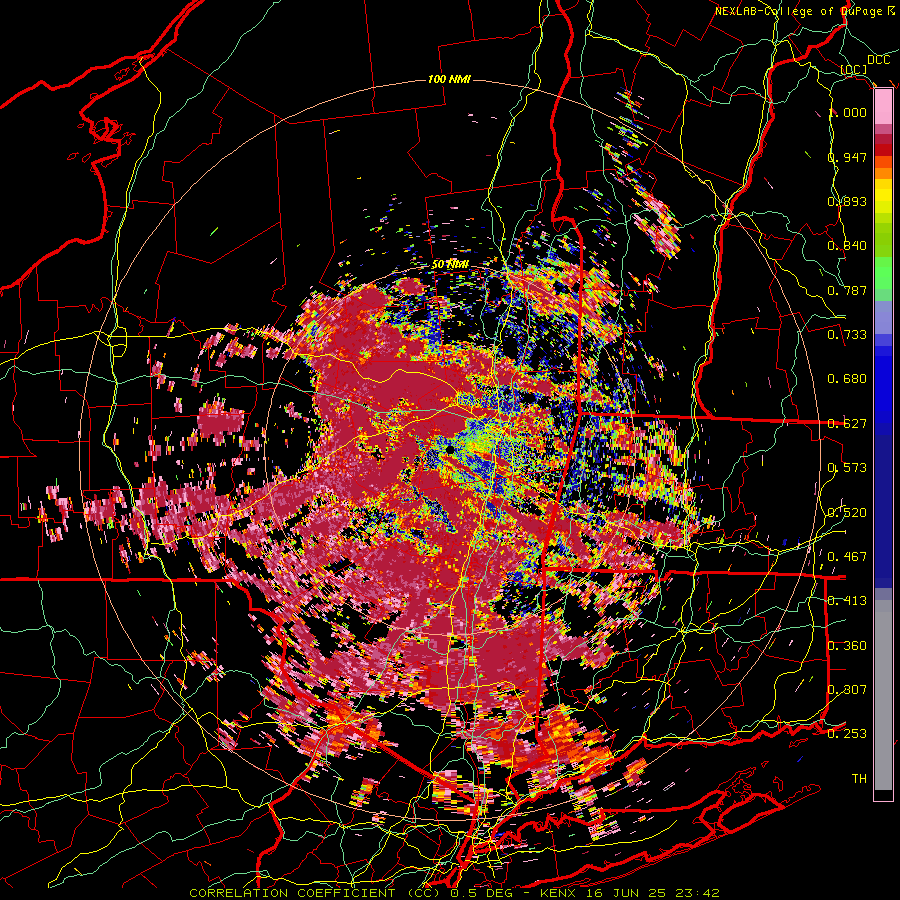The image size is (900, 900).
Task: Click the 0.680 scale value
Action: tap(847, 379)
